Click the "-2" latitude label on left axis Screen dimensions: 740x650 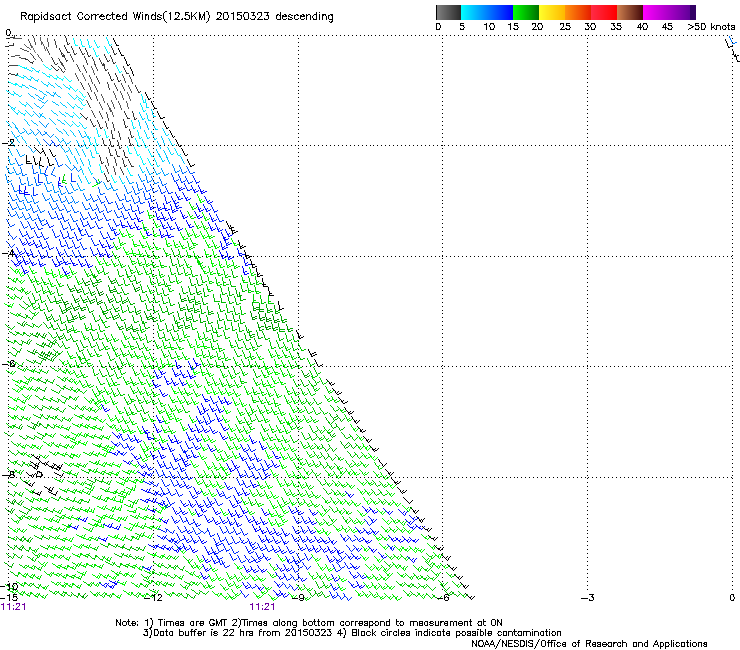[x=8, y=143]
